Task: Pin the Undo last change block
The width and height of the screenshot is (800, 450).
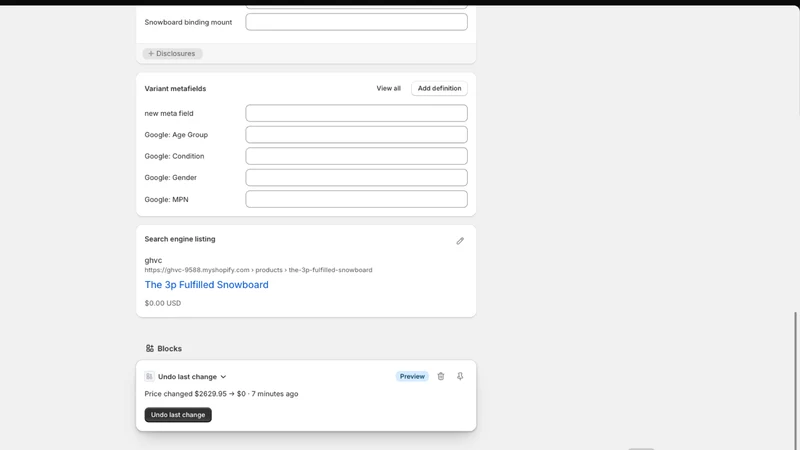Action: coord(460,376)
